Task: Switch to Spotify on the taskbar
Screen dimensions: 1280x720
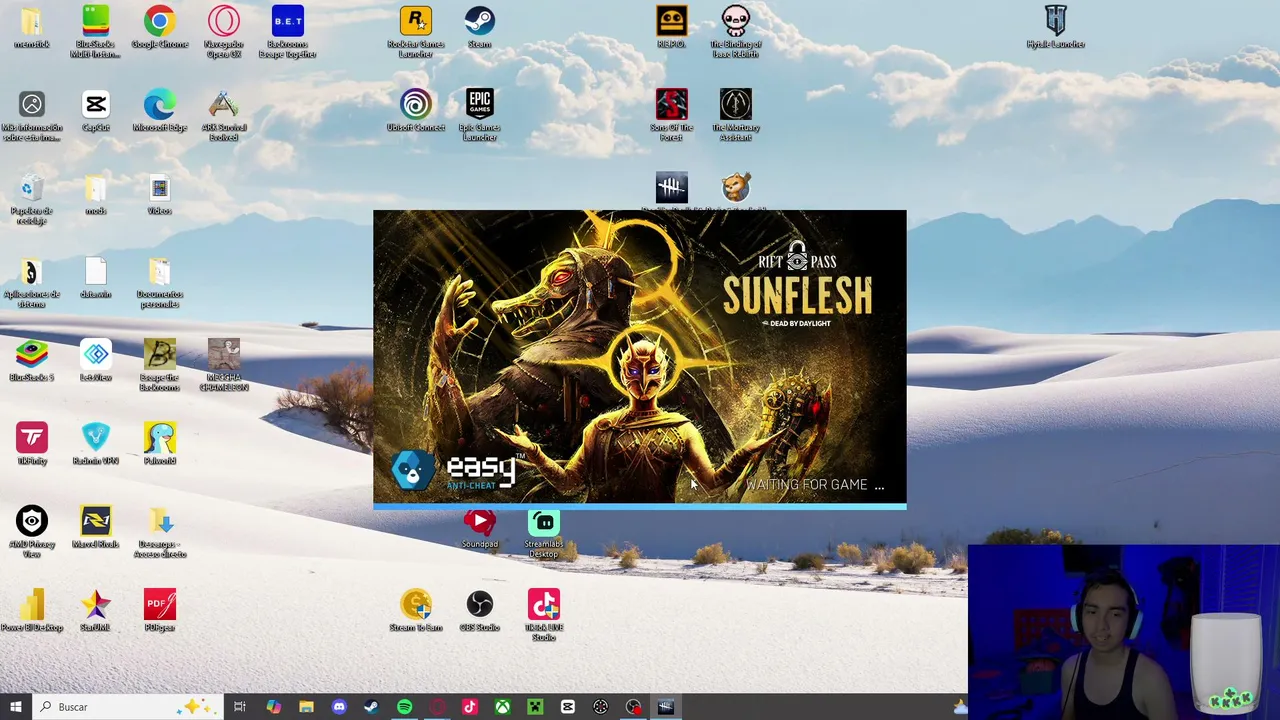Action: (x=404, y=707)
